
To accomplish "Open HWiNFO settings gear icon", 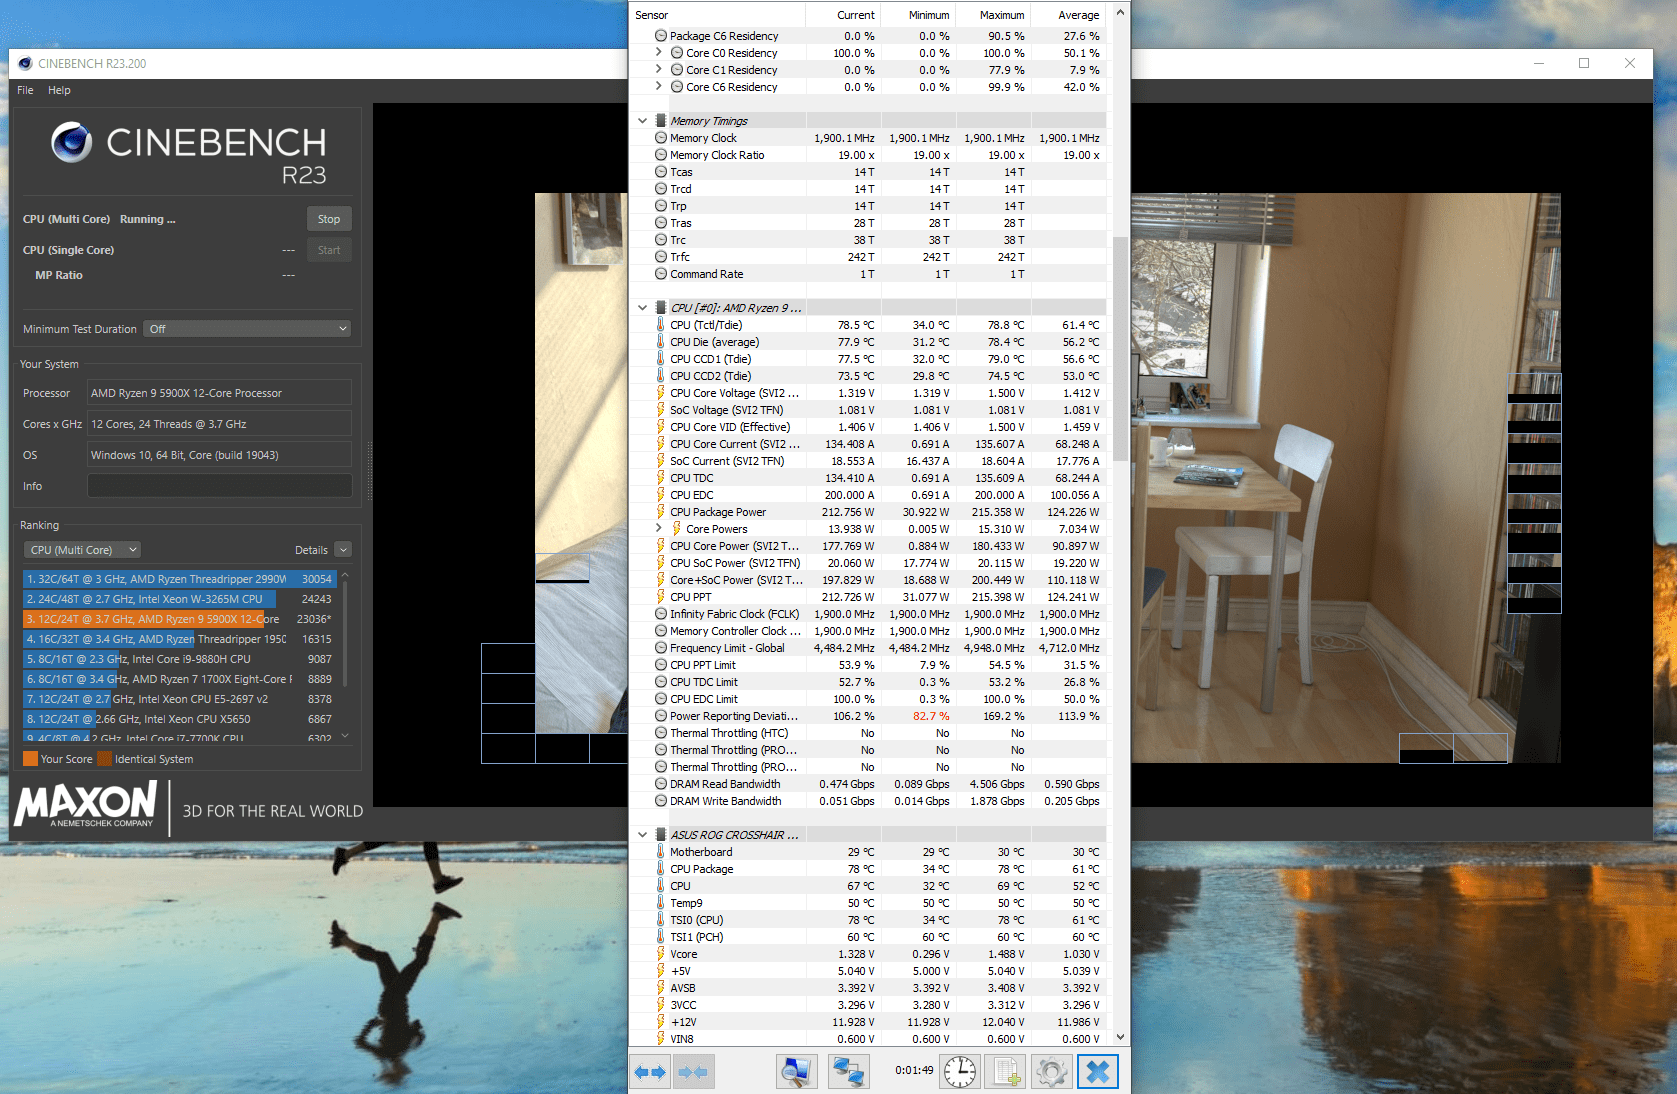I will [1051, 1072].
